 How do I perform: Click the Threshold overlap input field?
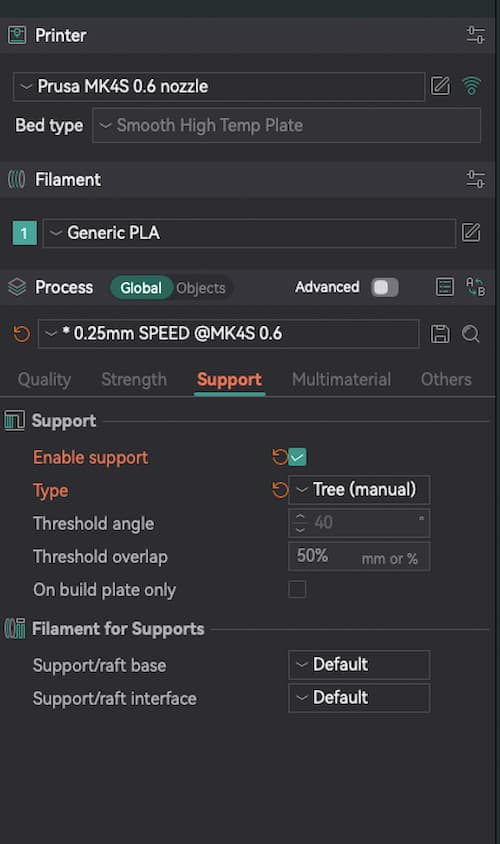pyautogui.click(x=359, y=557)
